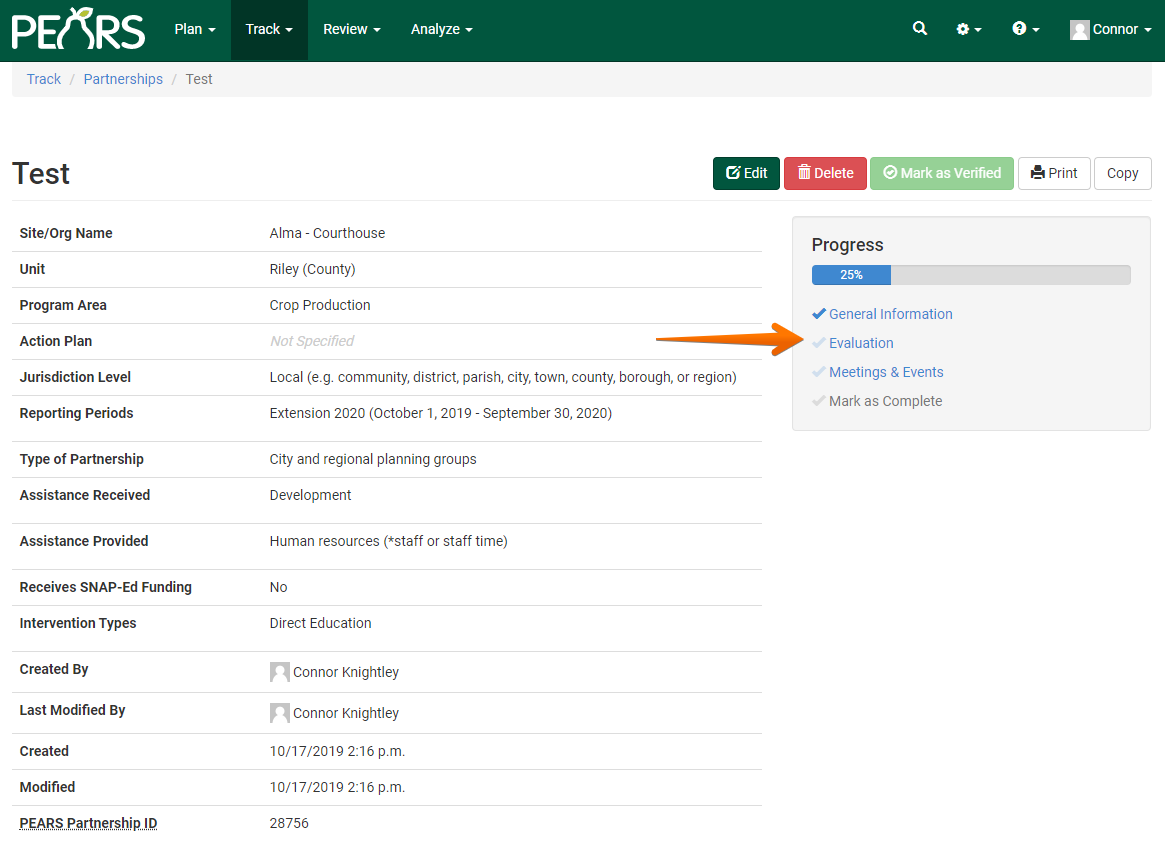Click the checkmark icon on Mark as Verified

888,173
